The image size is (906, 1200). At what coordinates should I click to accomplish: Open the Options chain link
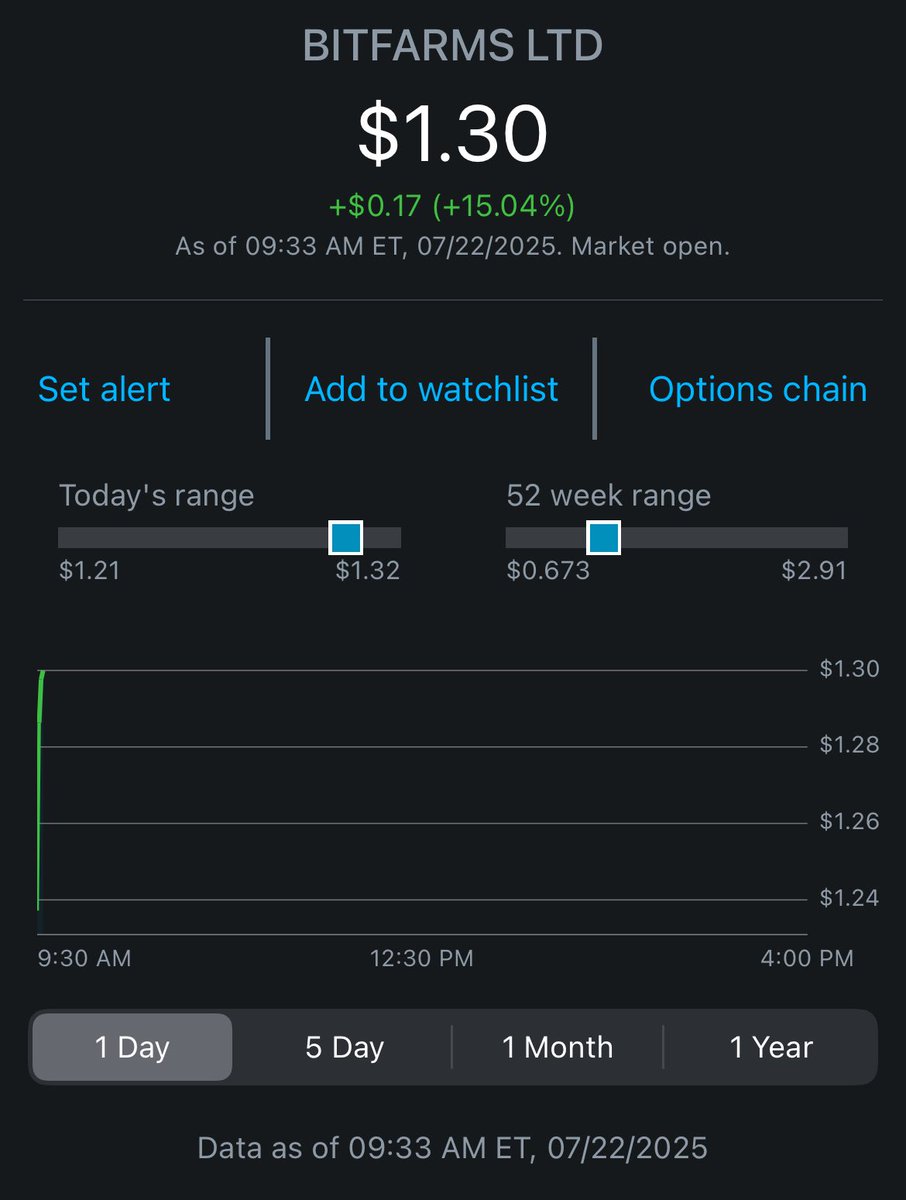click(758, 389)
